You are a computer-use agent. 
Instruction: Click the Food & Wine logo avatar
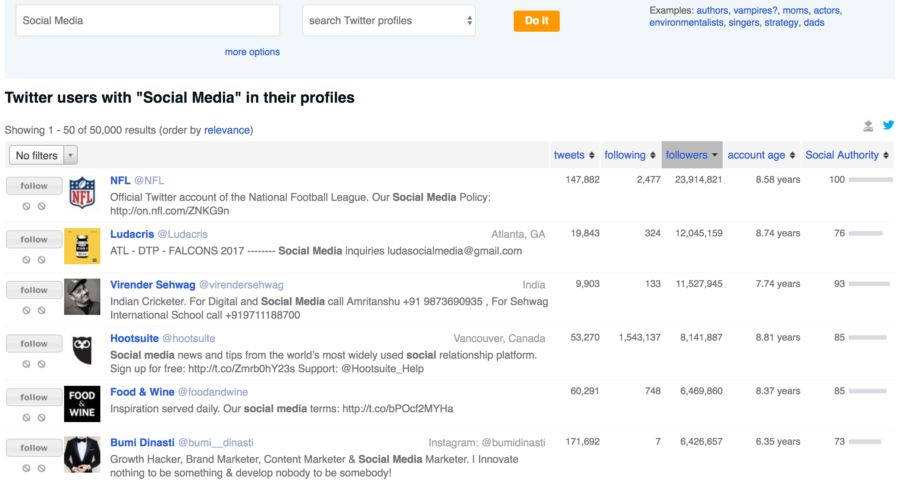click(82, 404)
